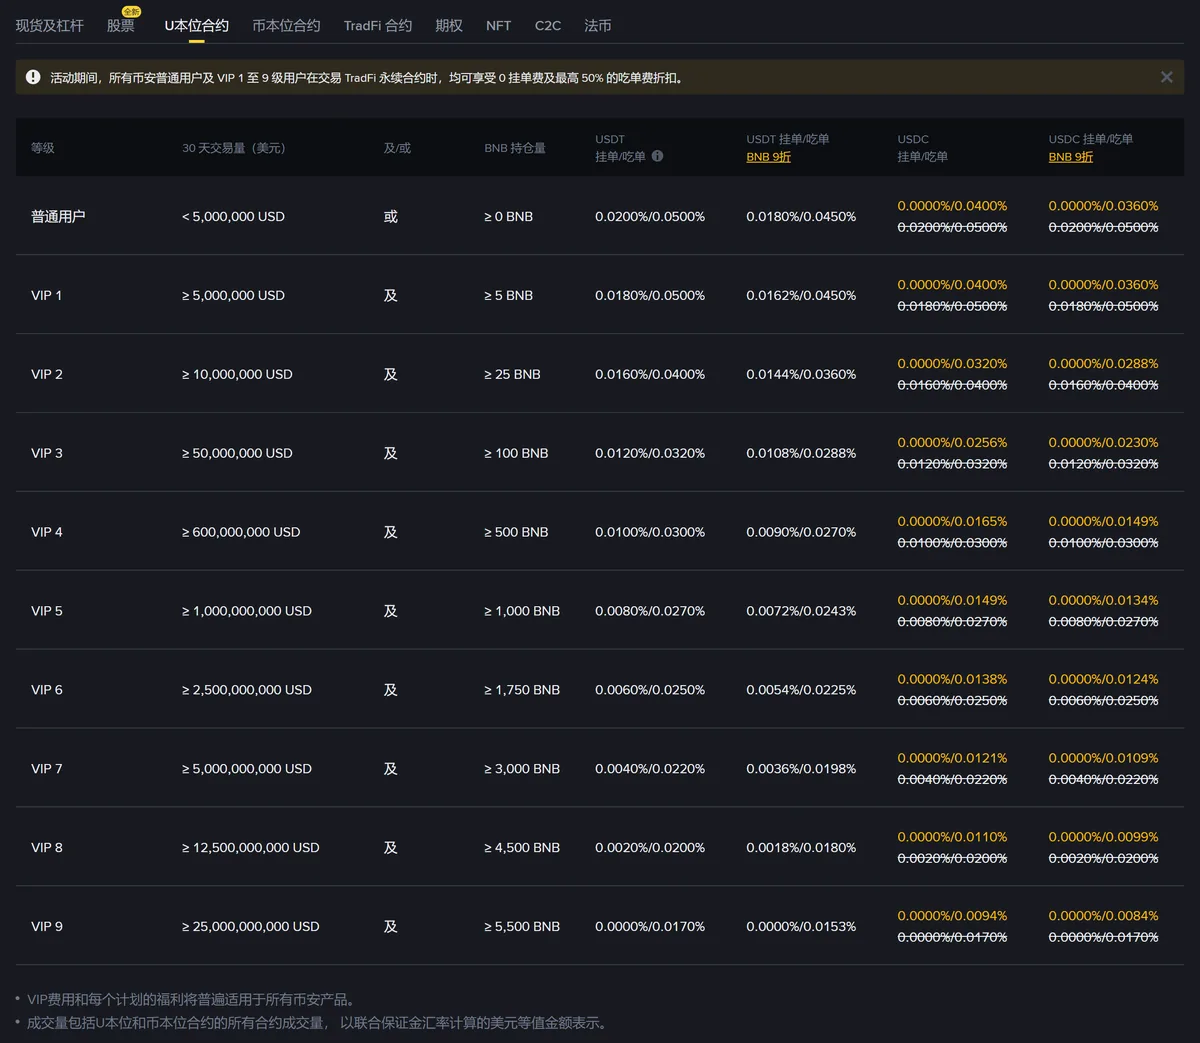Select the '≥ 12,500,000,000 USD' volume cell
Viewport: 1200px width, 1043px height.
pyautogui.click(x=251, y=848)
